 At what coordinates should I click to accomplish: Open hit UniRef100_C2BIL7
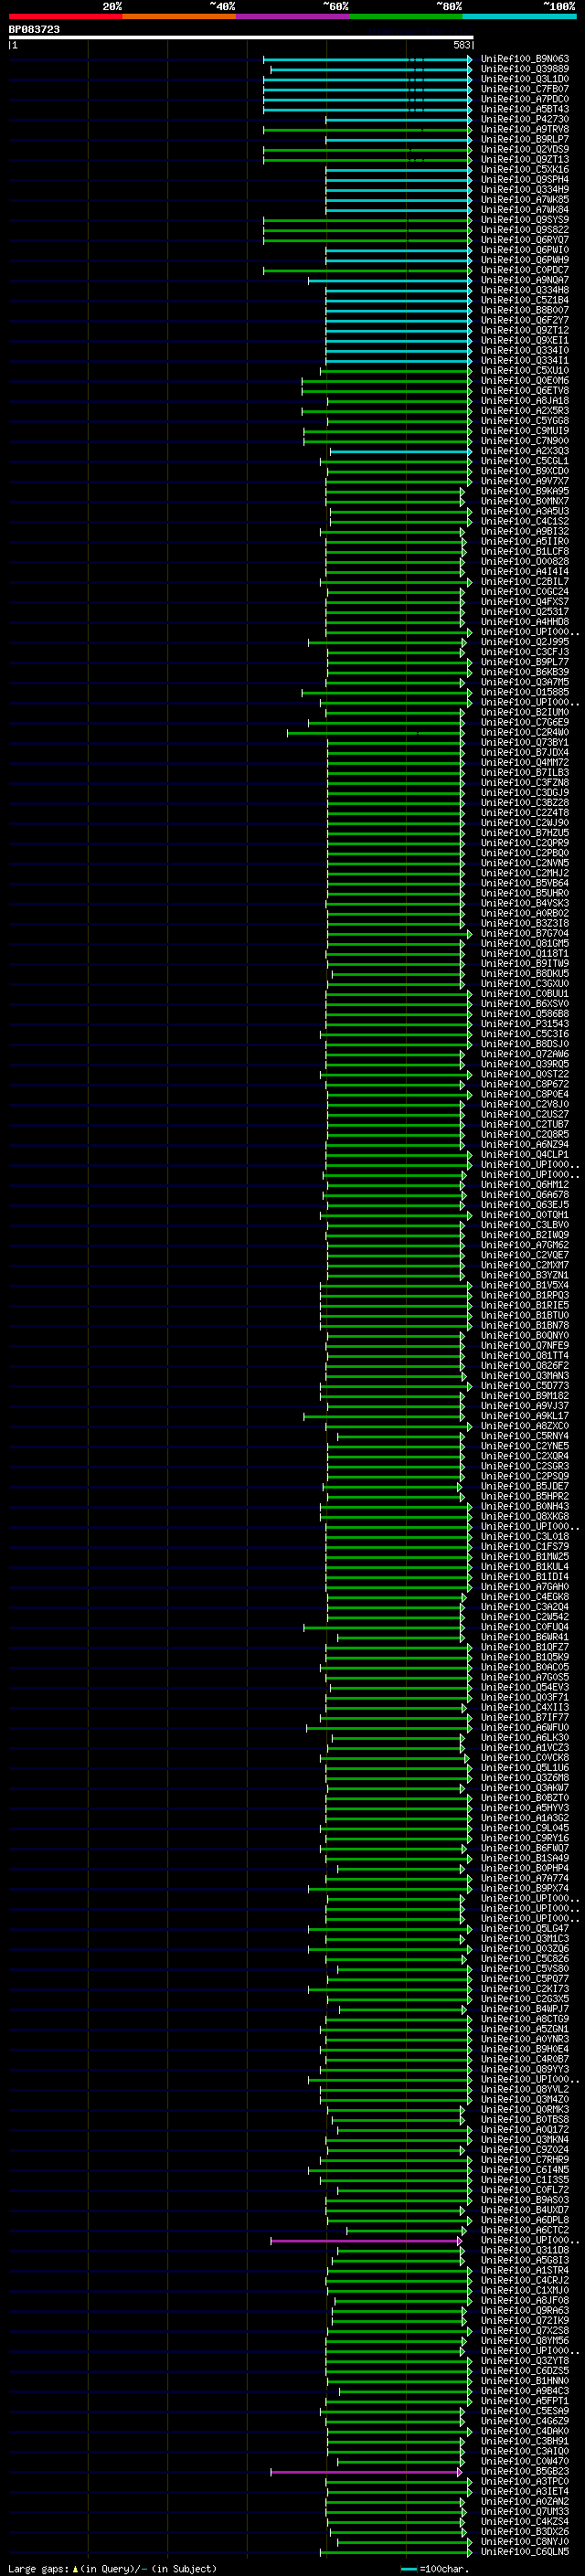[x=525, y=581]
